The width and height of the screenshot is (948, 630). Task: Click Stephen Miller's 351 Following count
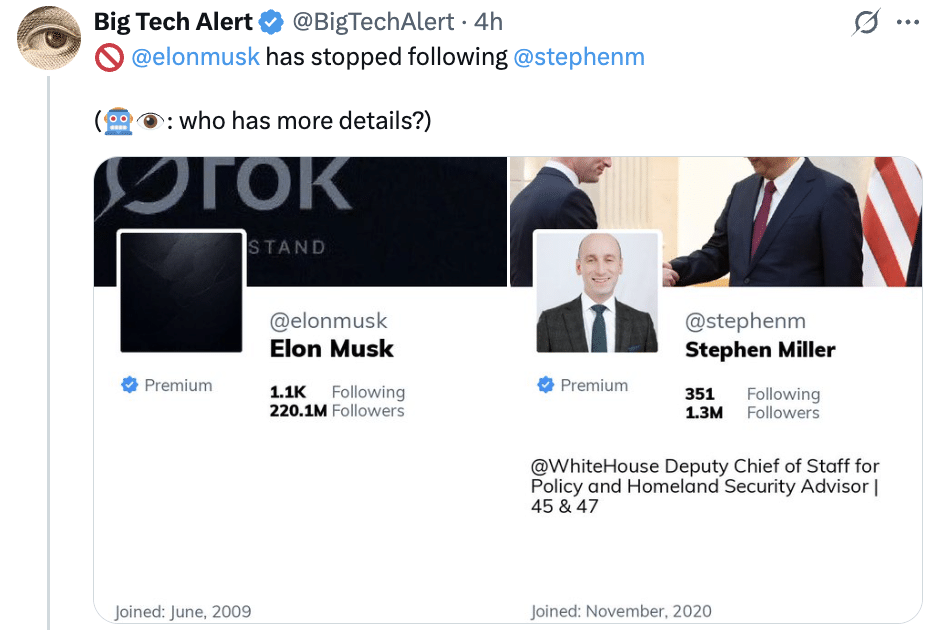752,394
